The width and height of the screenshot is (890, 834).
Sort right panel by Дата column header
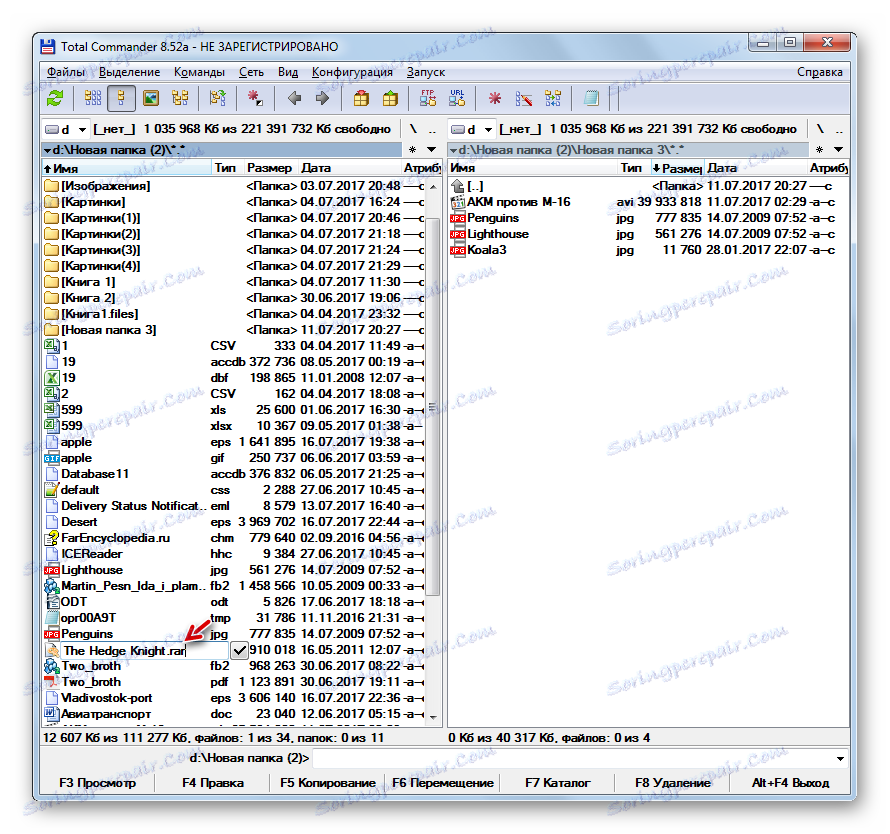755,168
